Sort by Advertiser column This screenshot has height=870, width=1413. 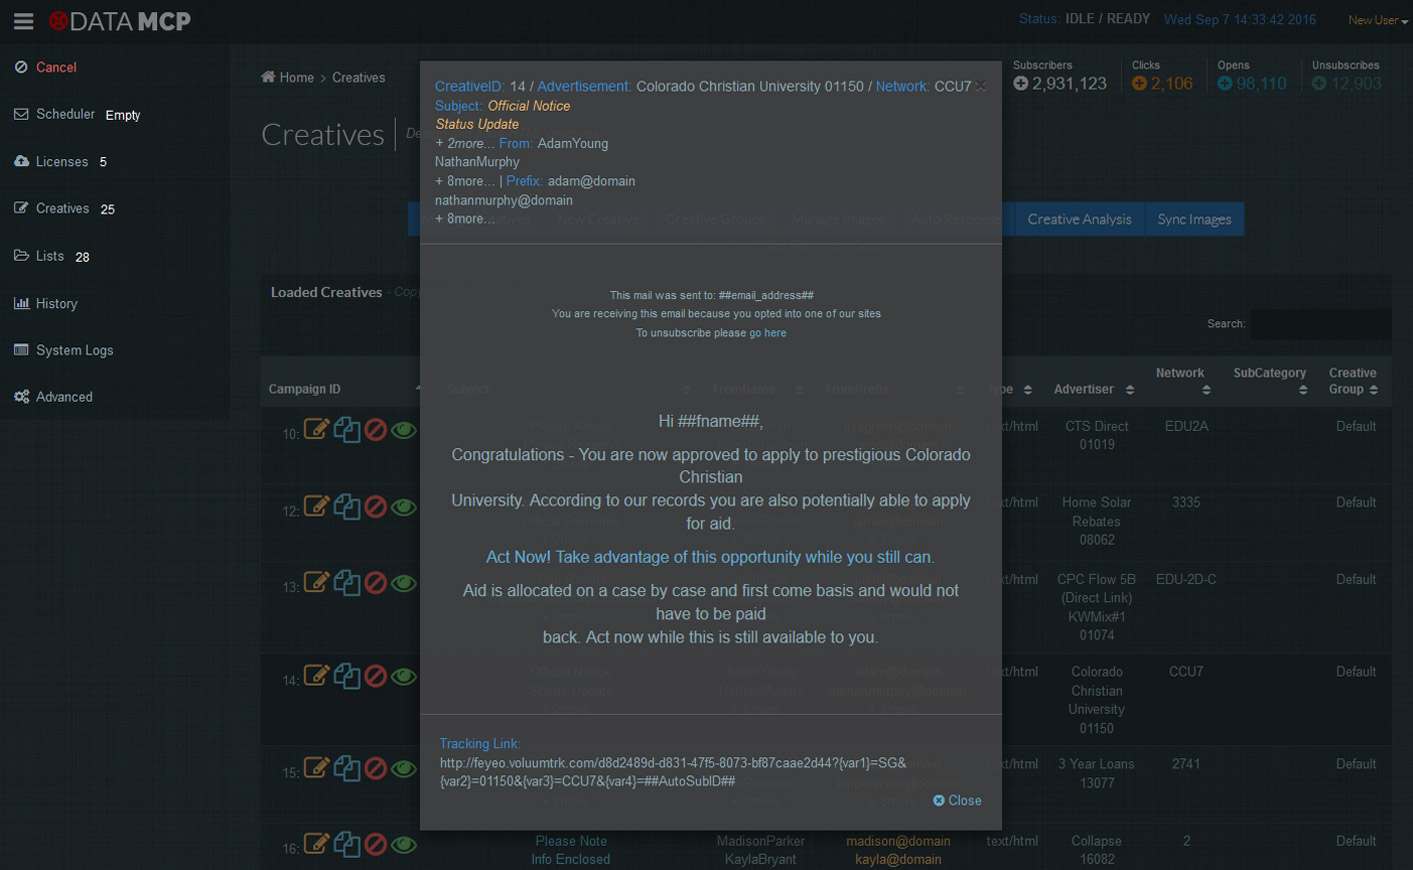coord(1093,389)
